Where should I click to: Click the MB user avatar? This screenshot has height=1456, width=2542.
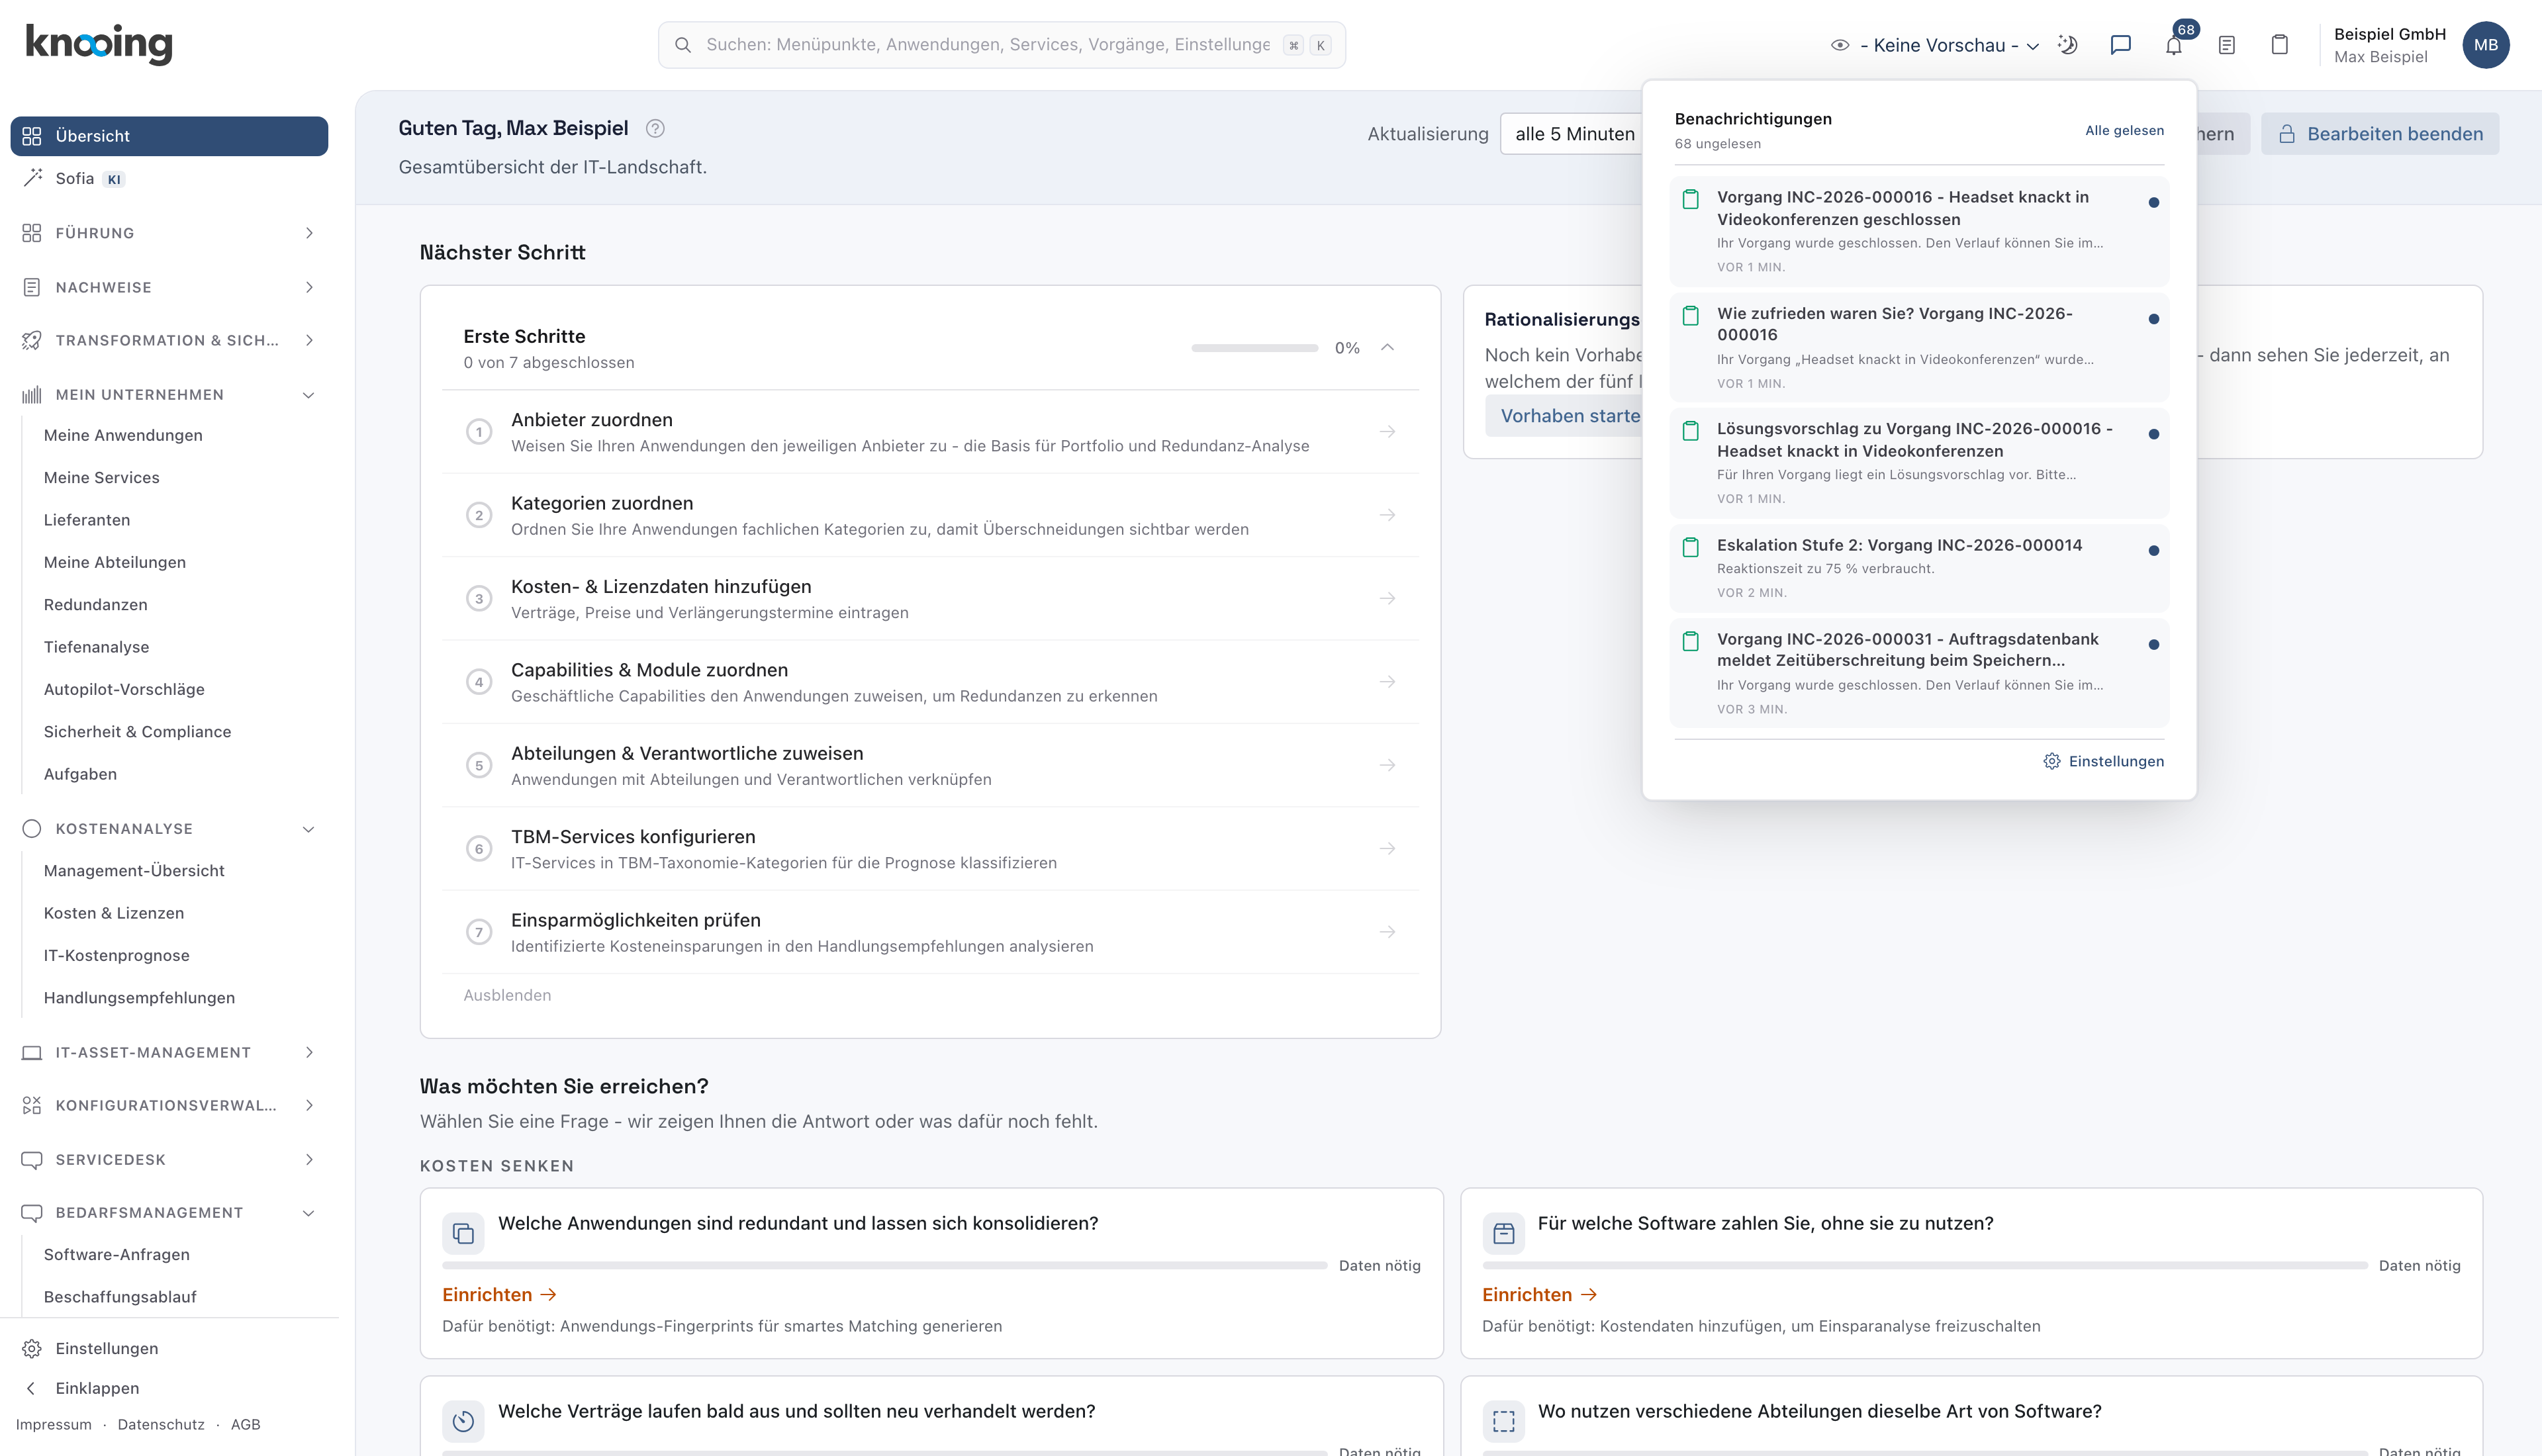click(2485, 45)
